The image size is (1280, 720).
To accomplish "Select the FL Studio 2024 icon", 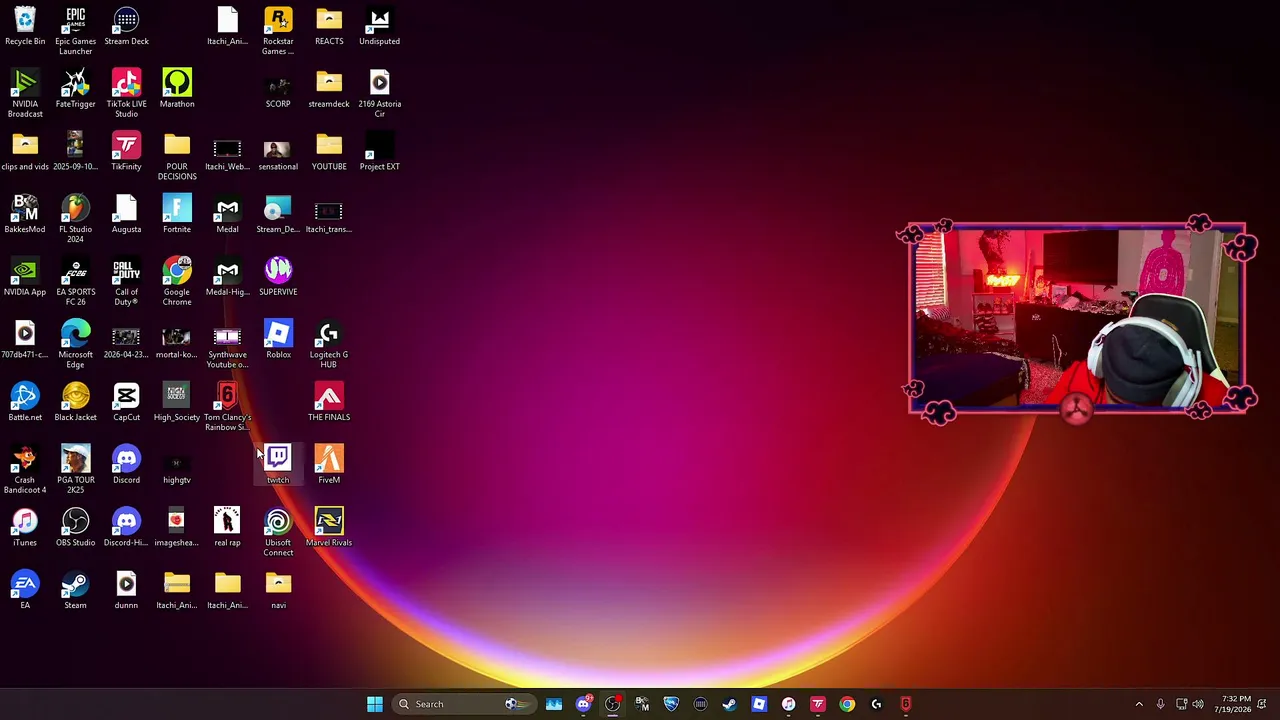I will tap(76, 220).
